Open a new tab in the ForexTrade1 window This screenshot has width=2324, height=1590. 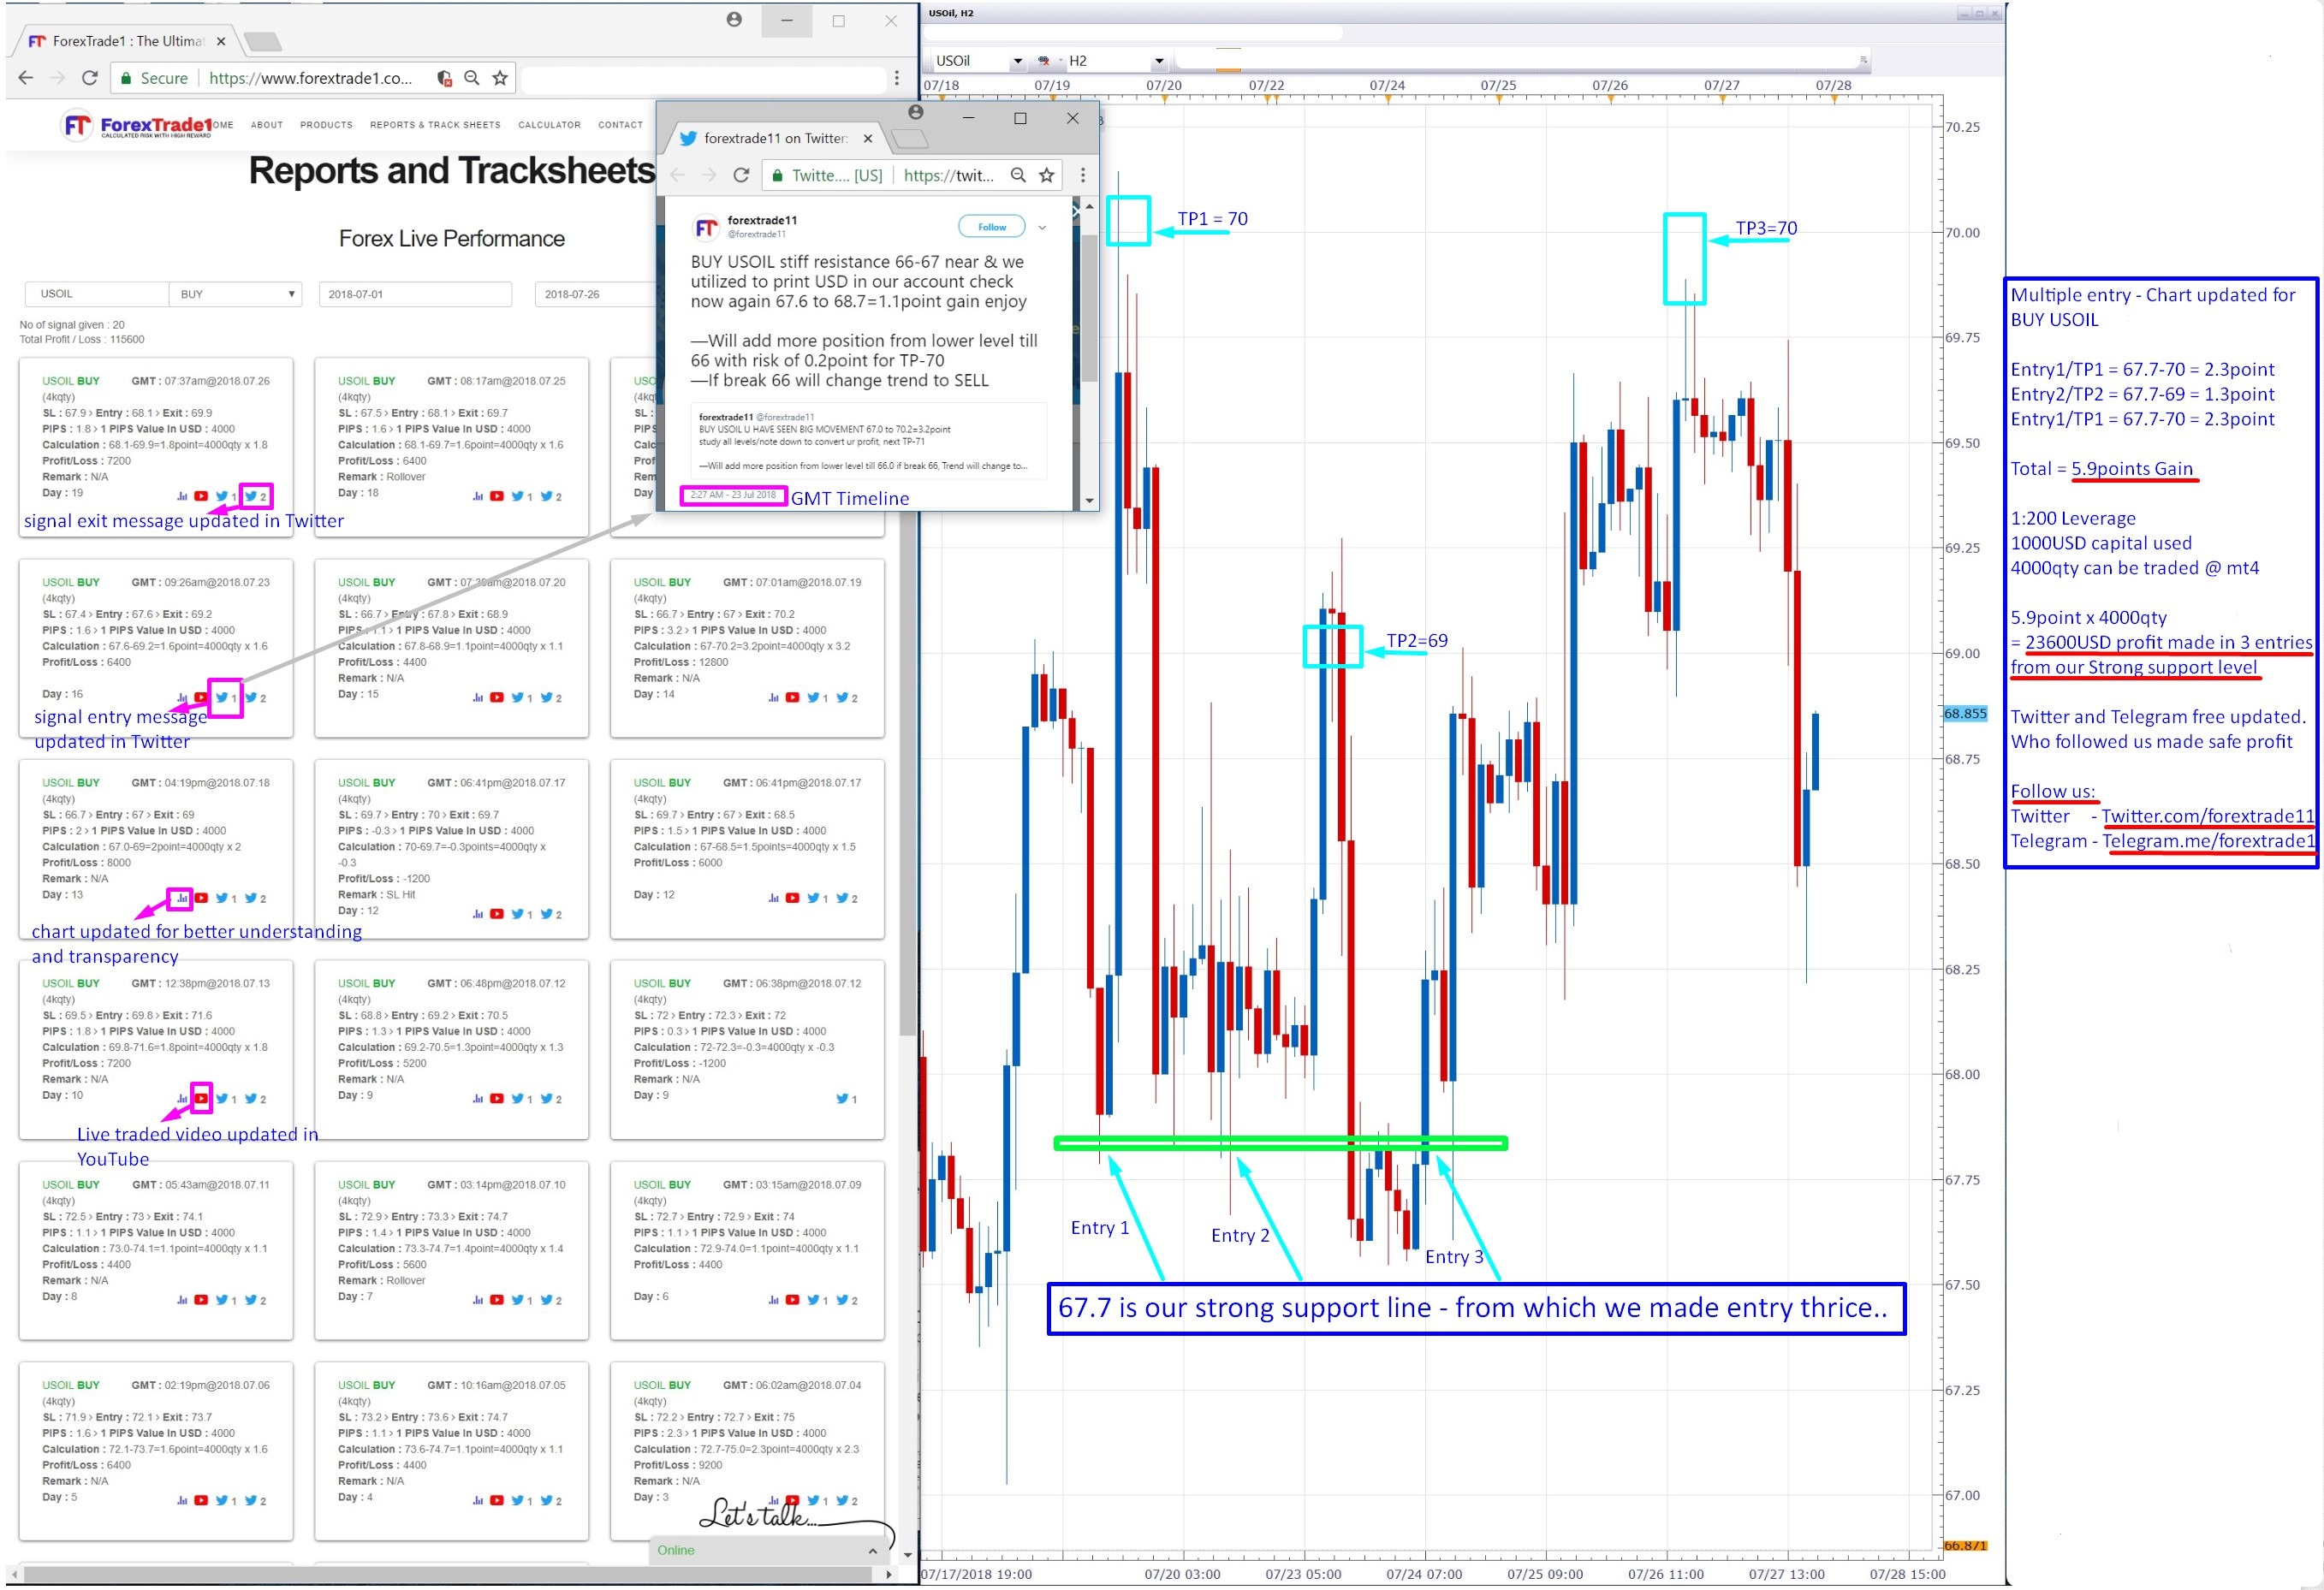262,41
